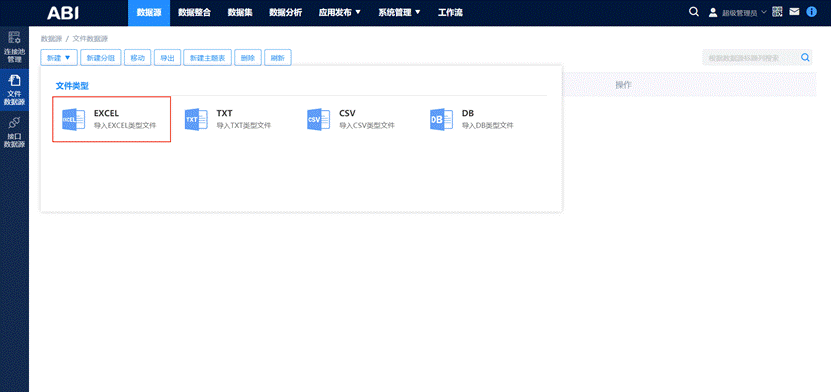This screenshot has width=831, height=392.
Task: Choose the CSV file type icon
Action: click(319, 120)
